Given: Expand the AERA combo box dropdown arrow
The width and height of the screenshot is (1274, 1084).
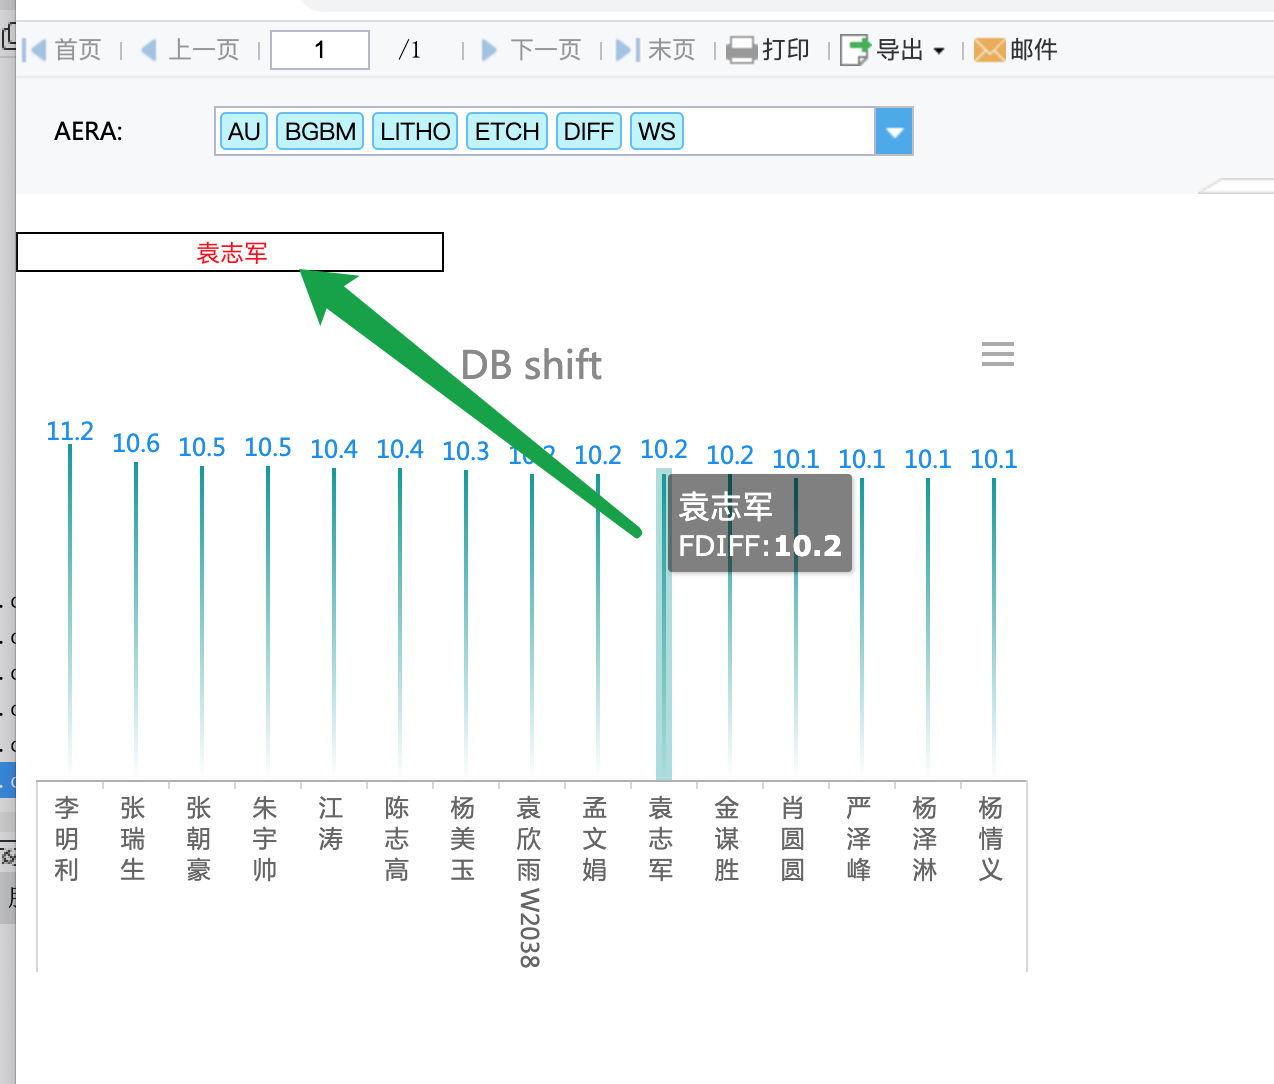Looking at the screenshot, I should coord(894,131).
